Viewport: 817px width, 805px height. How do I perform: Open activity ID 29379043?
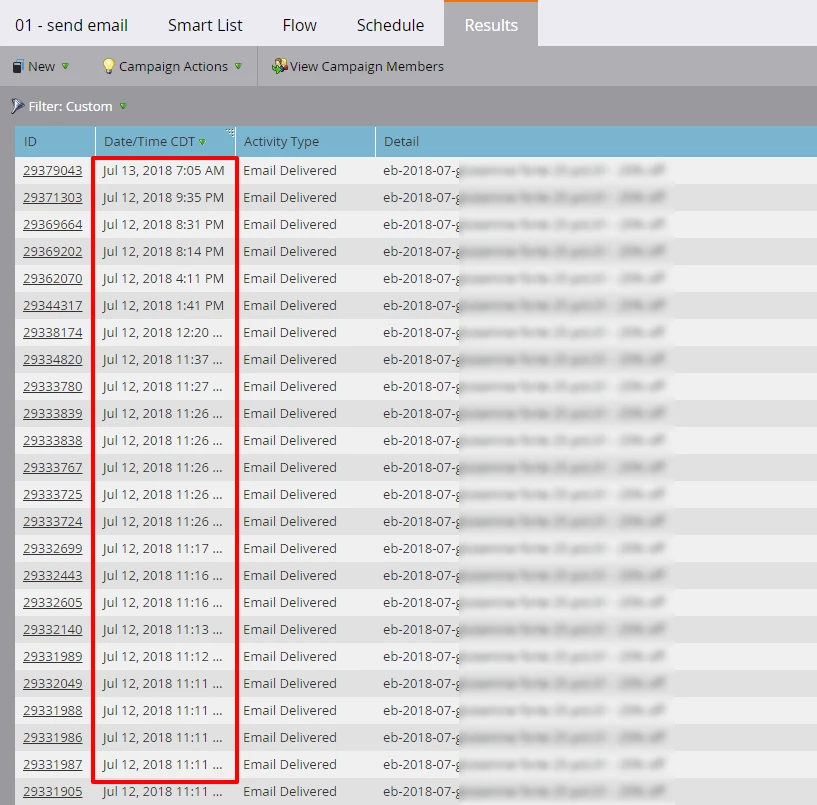coord(53,171)
